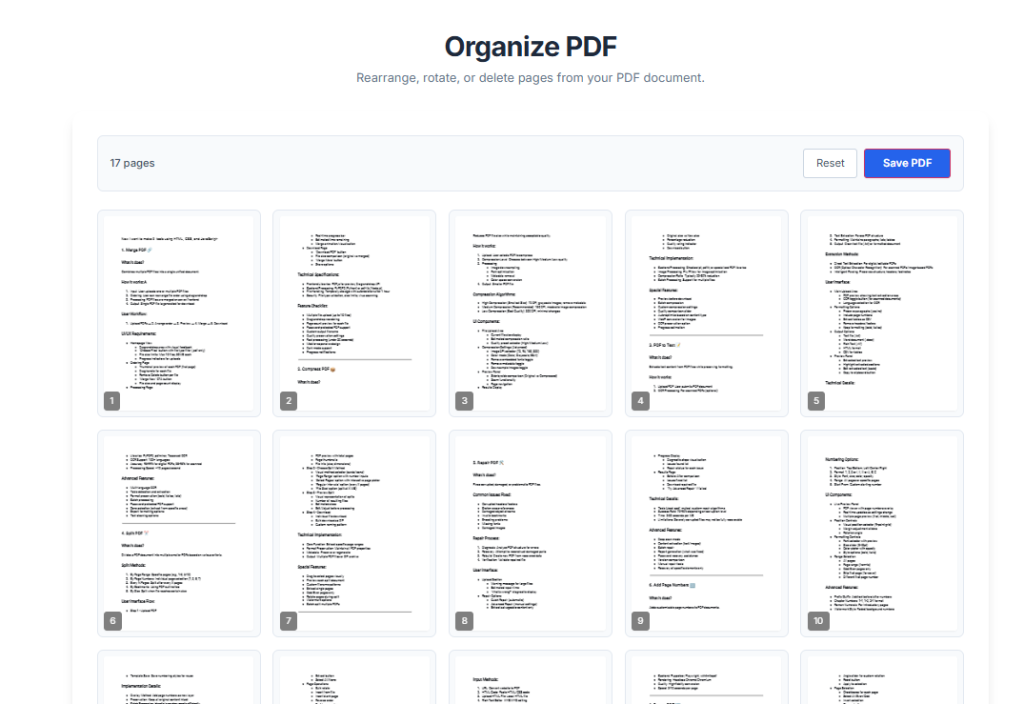Screen dimensions: 1024x704
Task: Select the page 1 thumbnail
Action: tap(178, 312)
